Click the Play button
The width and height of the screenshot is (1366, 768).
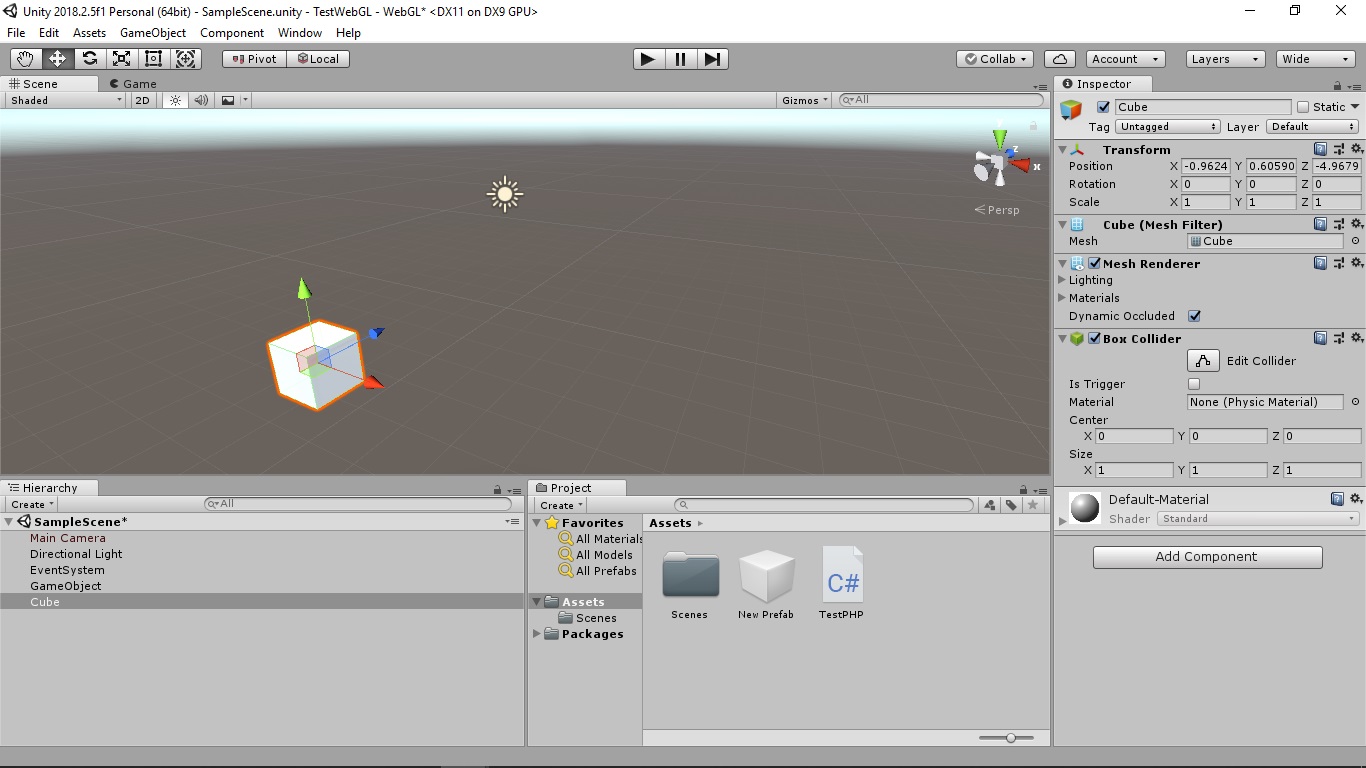coord(648,59)
